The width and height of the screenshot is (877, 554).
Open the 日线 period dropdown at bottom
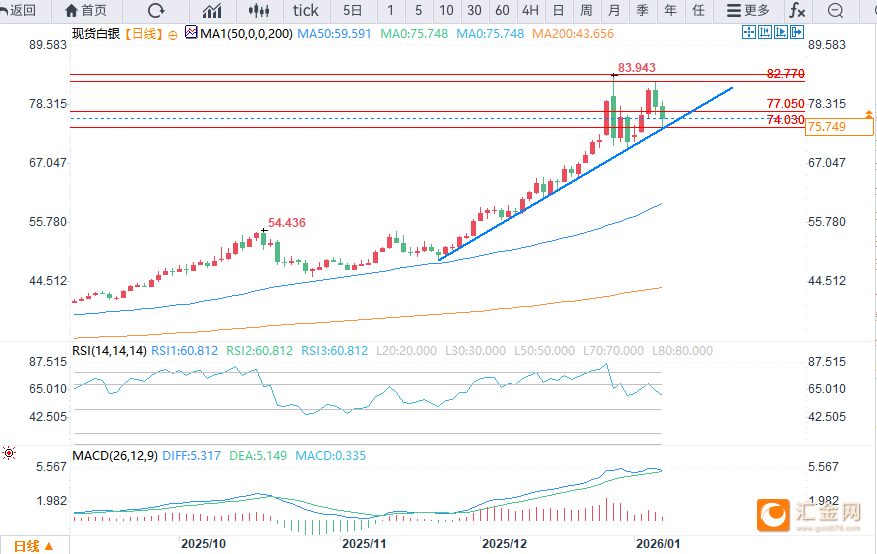tap(34, 546)
